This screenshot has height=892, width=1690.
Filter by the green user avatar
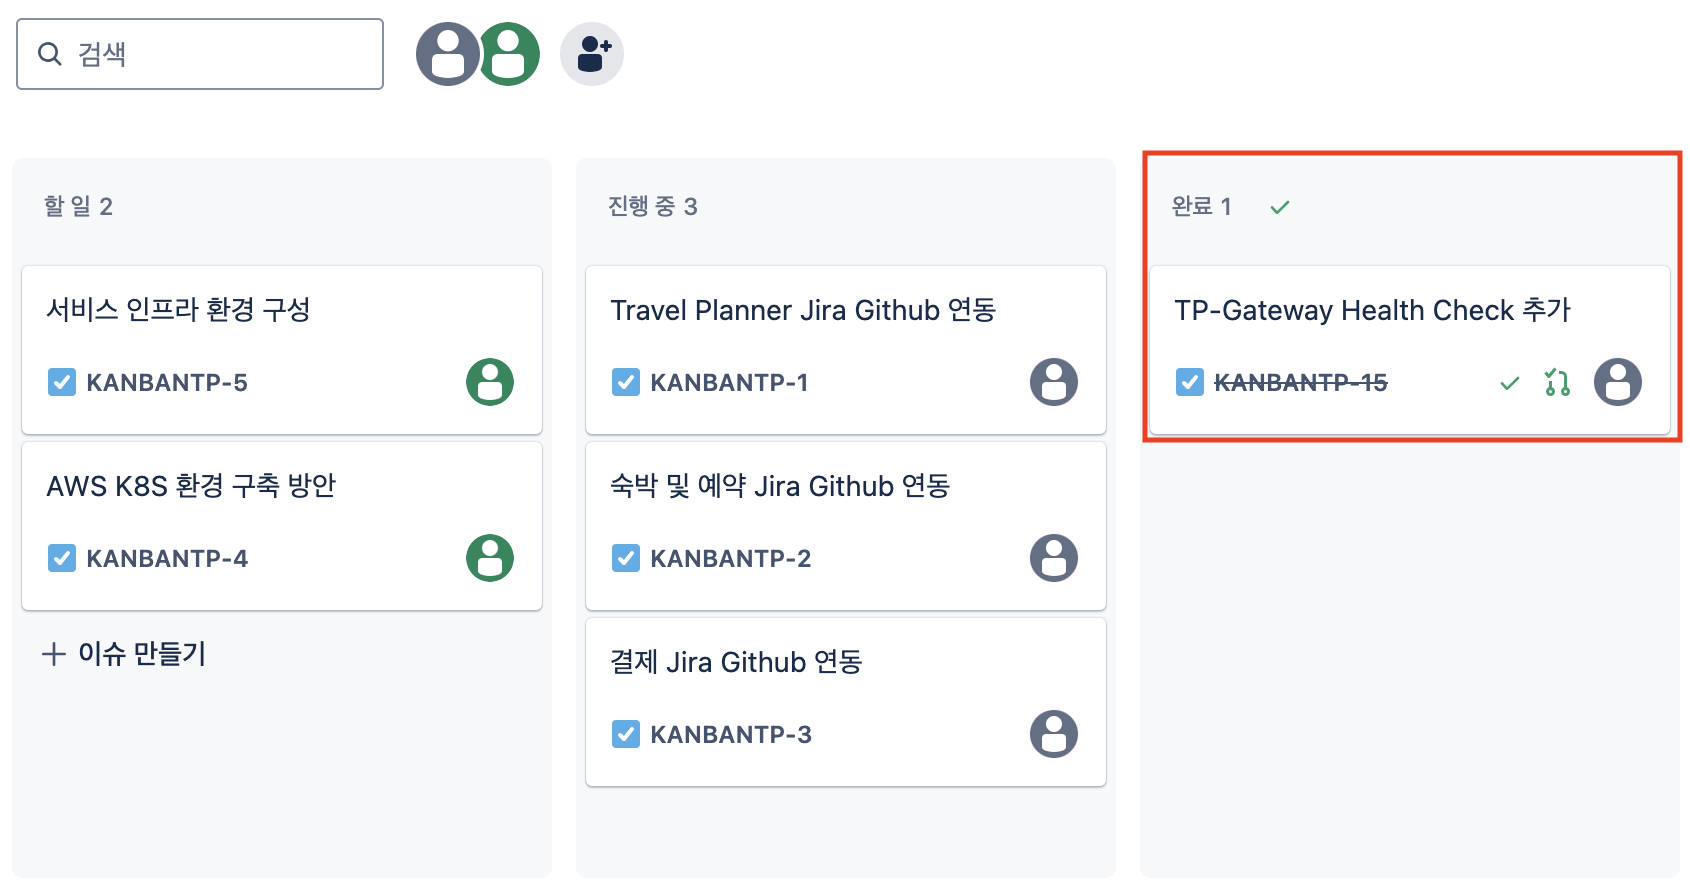click(510, 54)
